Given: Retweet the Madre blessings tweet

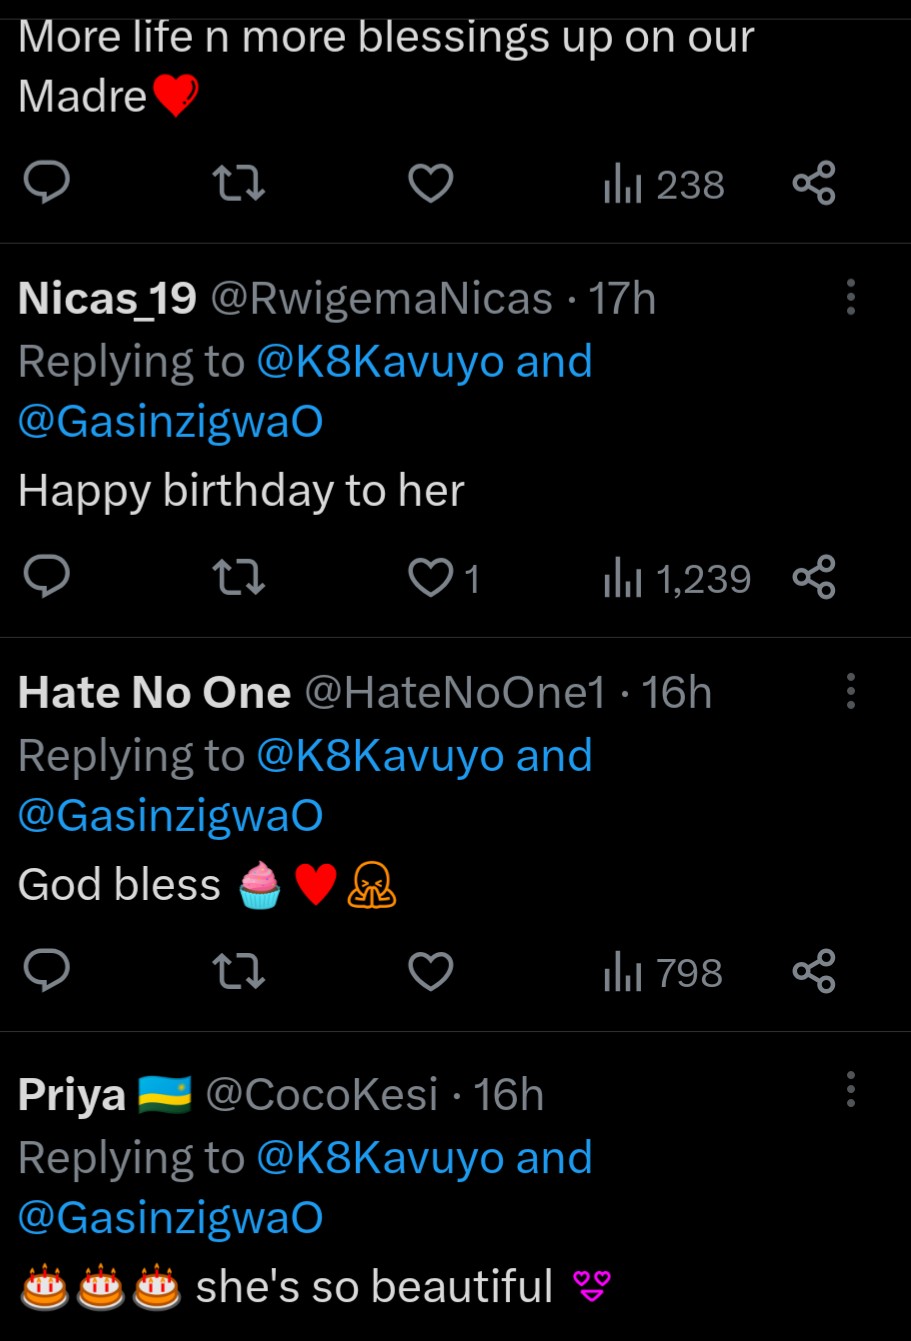Looking at the screenshot, I should pos(240,184).
